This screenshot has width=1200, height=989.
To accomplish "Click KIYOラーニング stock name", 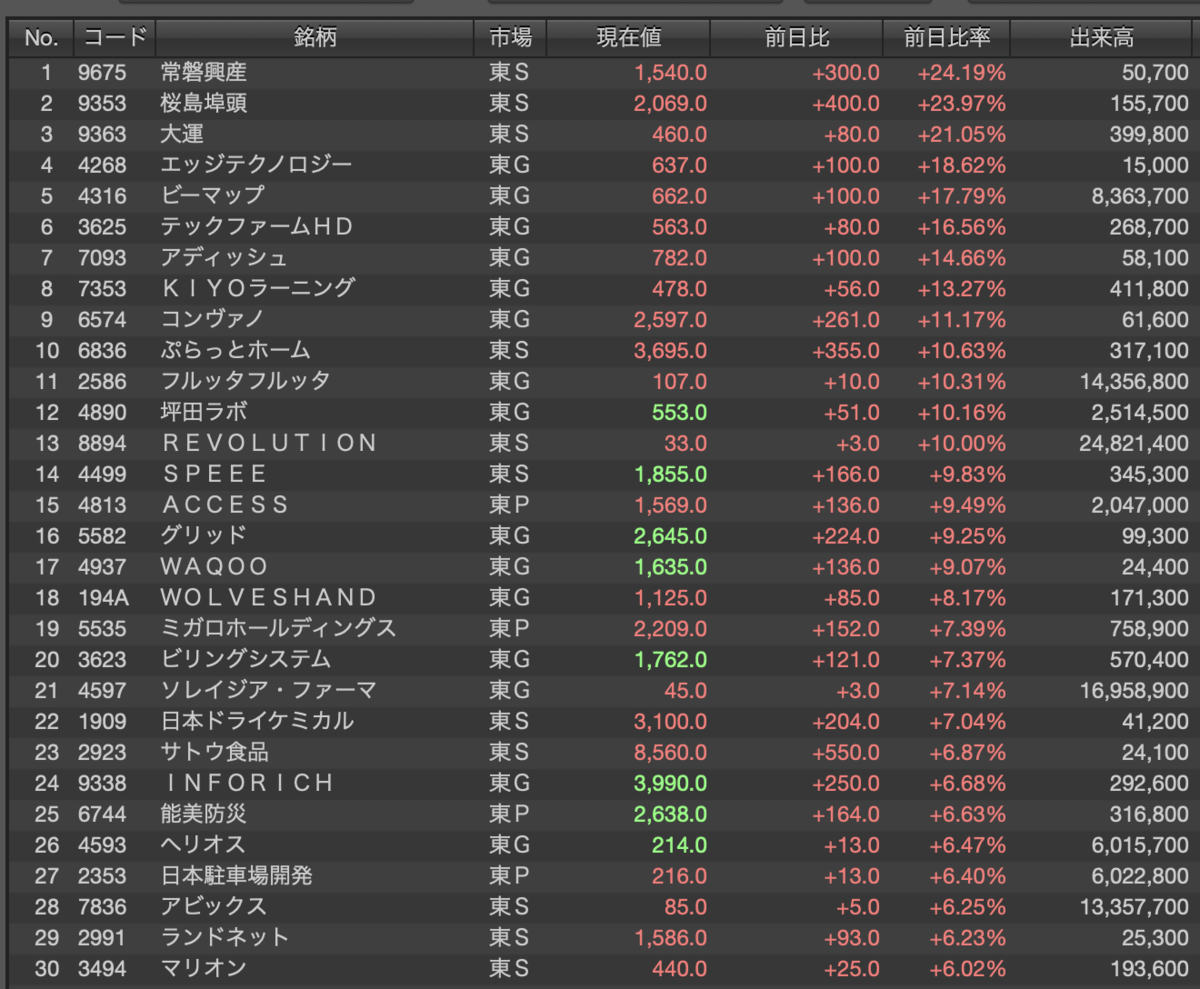I will click(x=258, y=288).
